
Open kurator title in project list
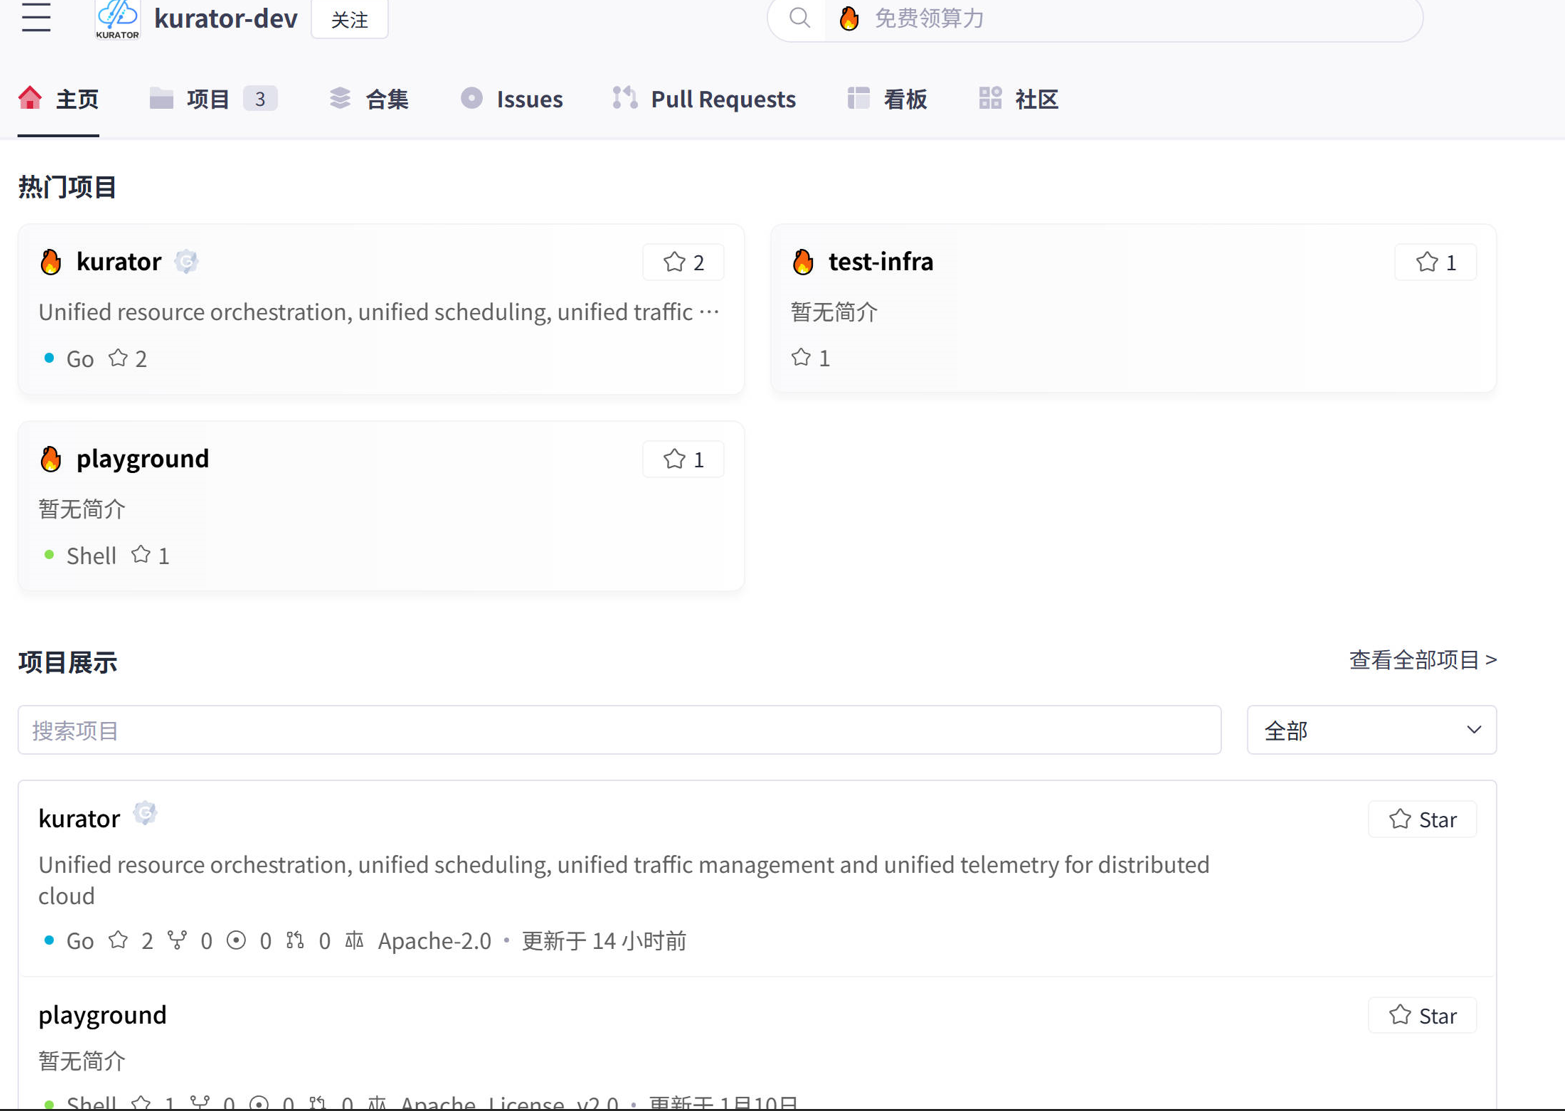79,819
